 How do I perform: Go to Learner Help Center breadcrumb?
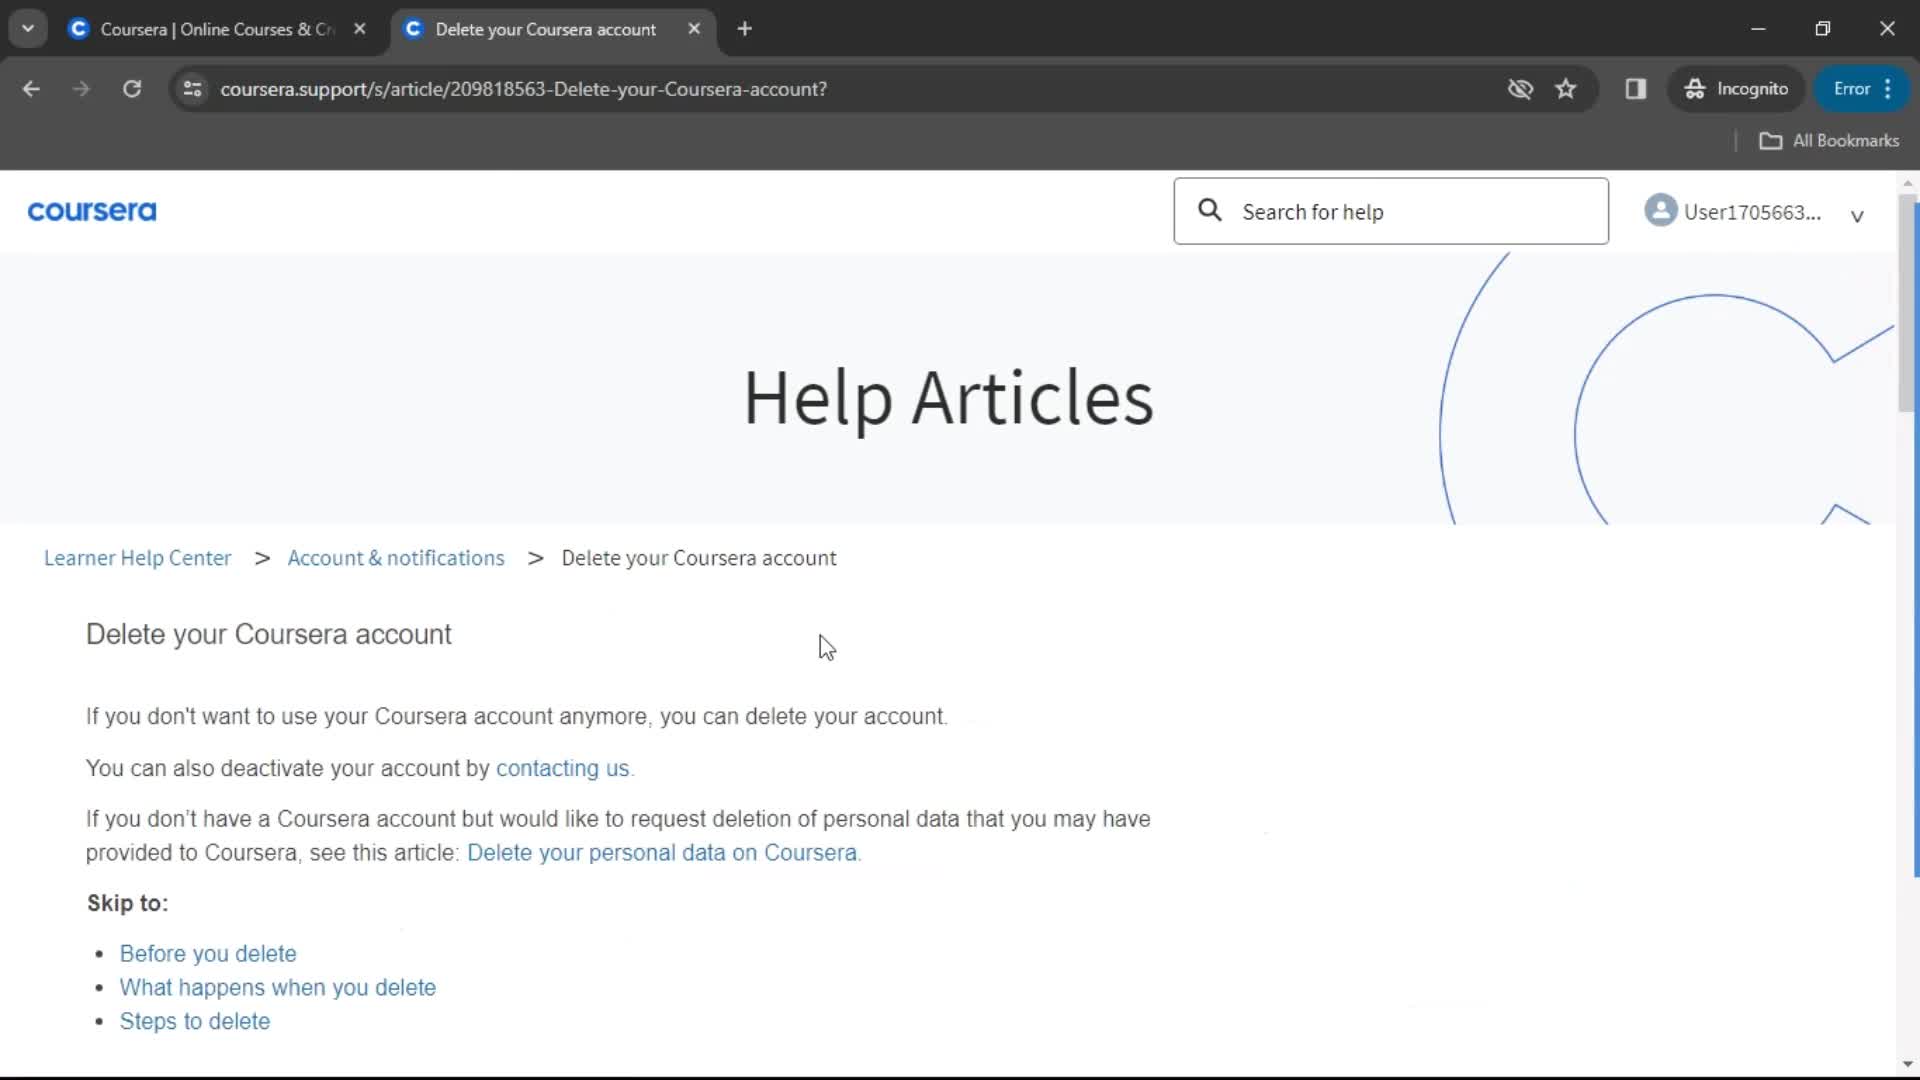138,558
